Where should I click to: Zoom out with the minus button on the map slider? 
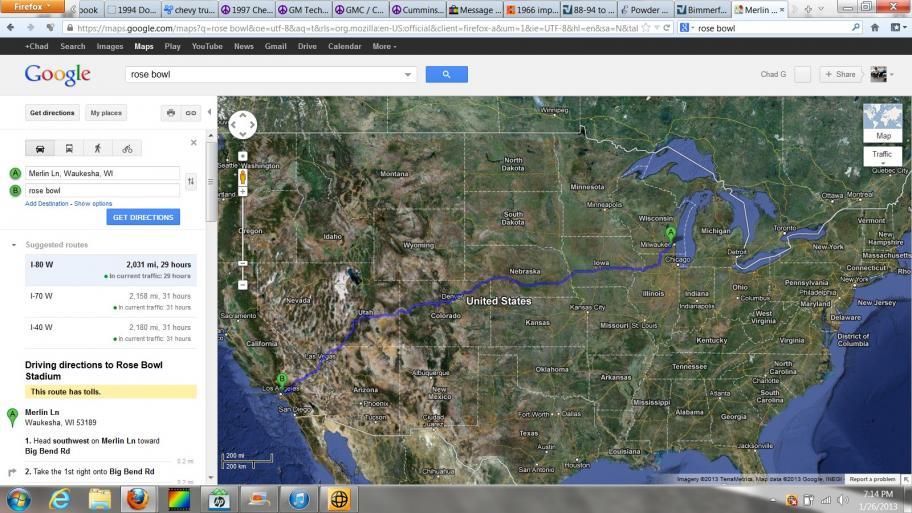coord(243,285)
